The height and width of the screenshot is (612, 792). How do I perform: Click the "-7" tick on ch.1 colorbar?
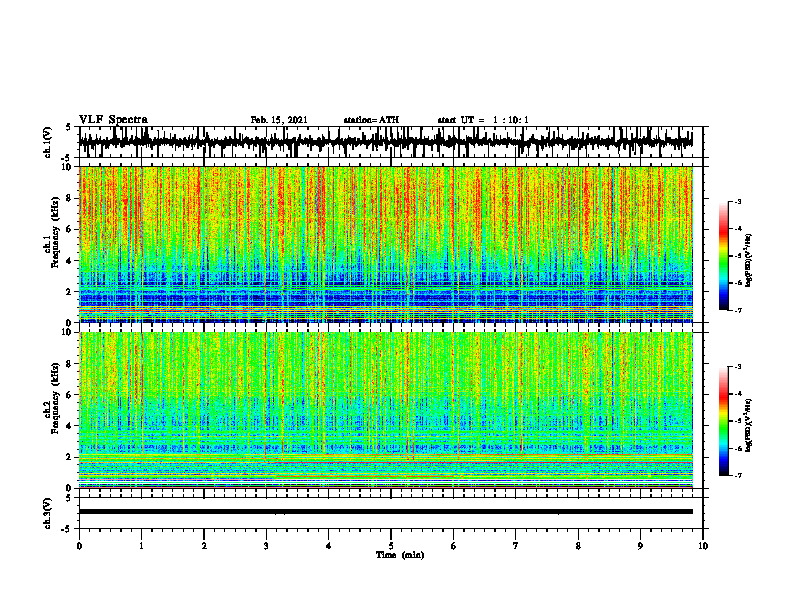pos(738,310)
